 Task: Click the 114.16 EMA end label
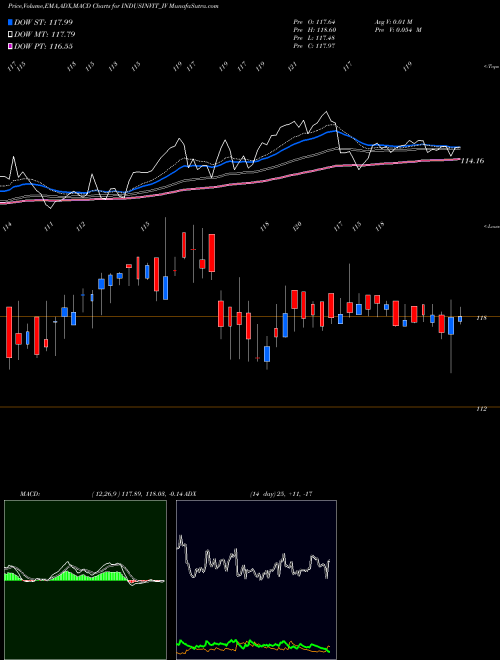(x=472, y=161)
